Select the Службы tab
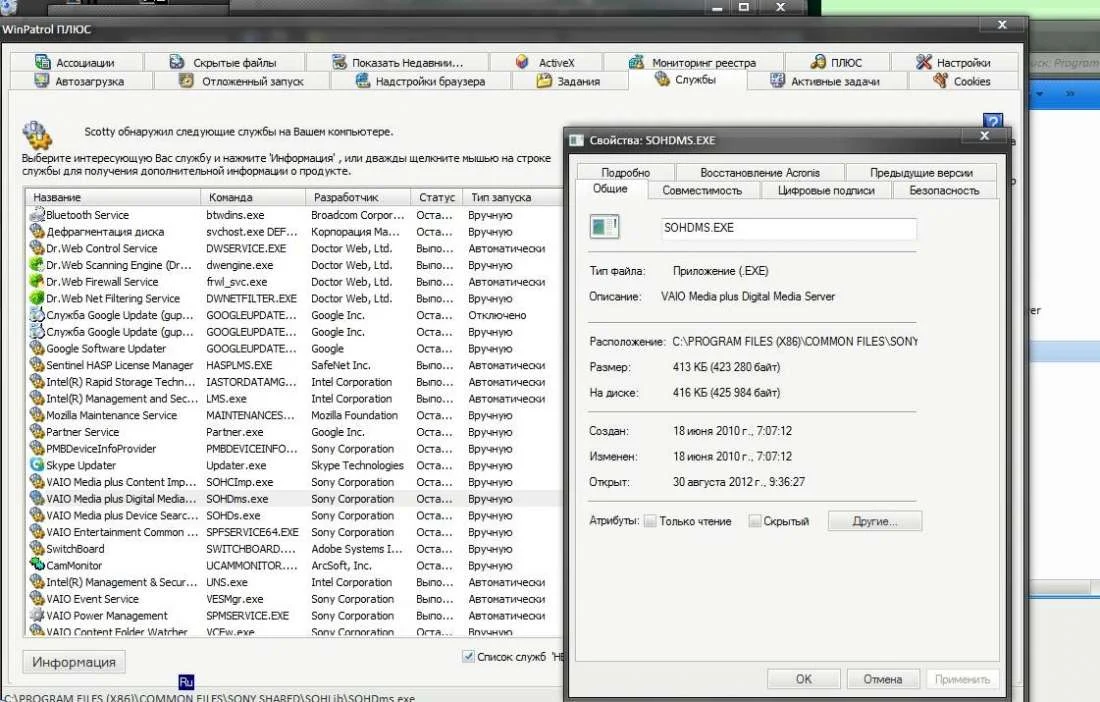The height and width of the screenshot is (702, 1100). click(686, 79)
